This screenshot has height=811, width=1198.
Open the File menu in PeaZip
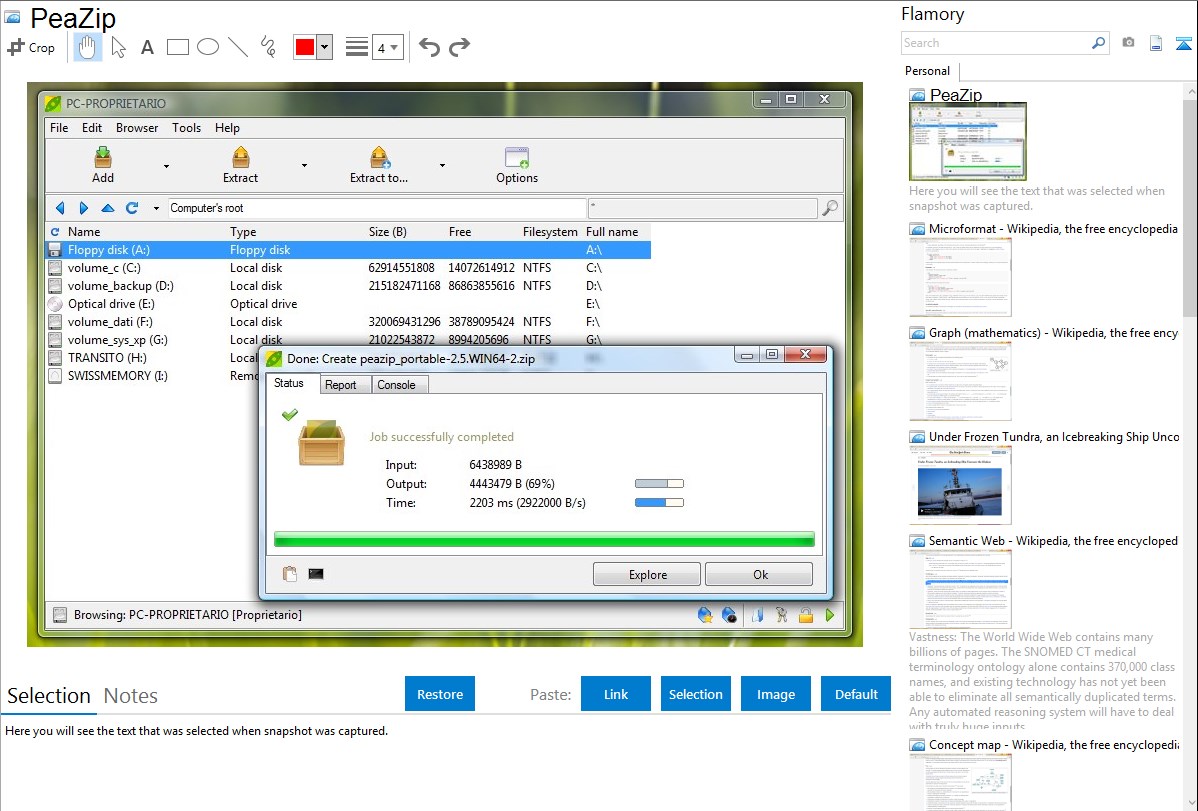(x=59, y=128)
